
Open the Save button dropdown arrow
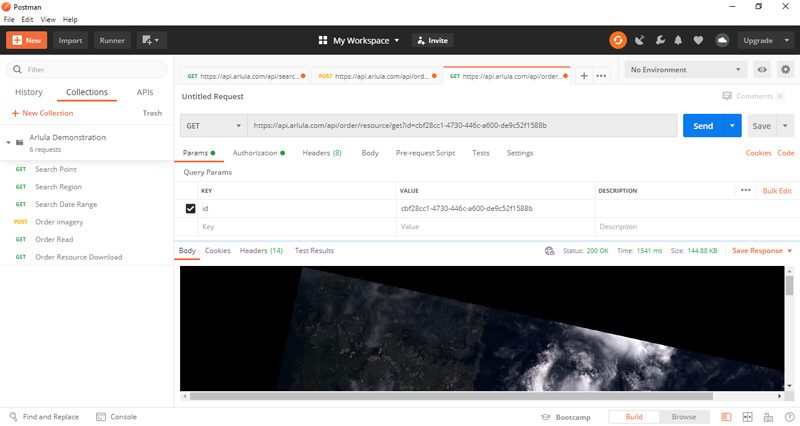pyautogui.click(x=785, y=126)
